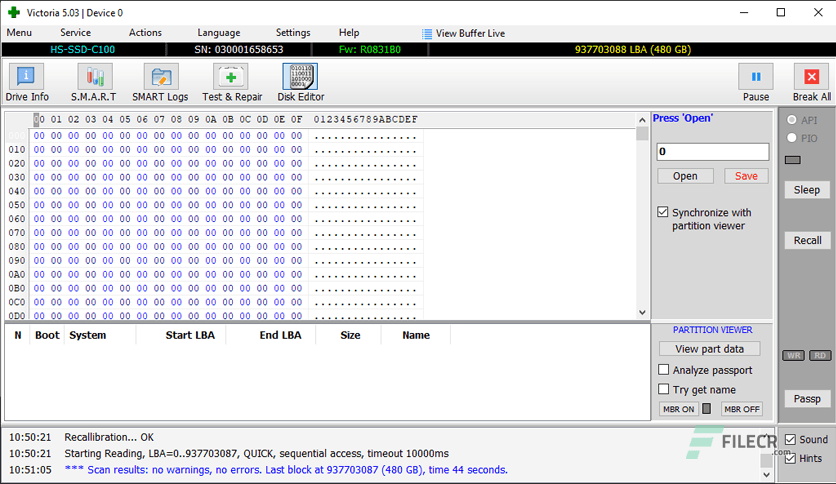Click the small gray indicator below PIO
Viewport: 836px width, 484px height.
[793, 160]
